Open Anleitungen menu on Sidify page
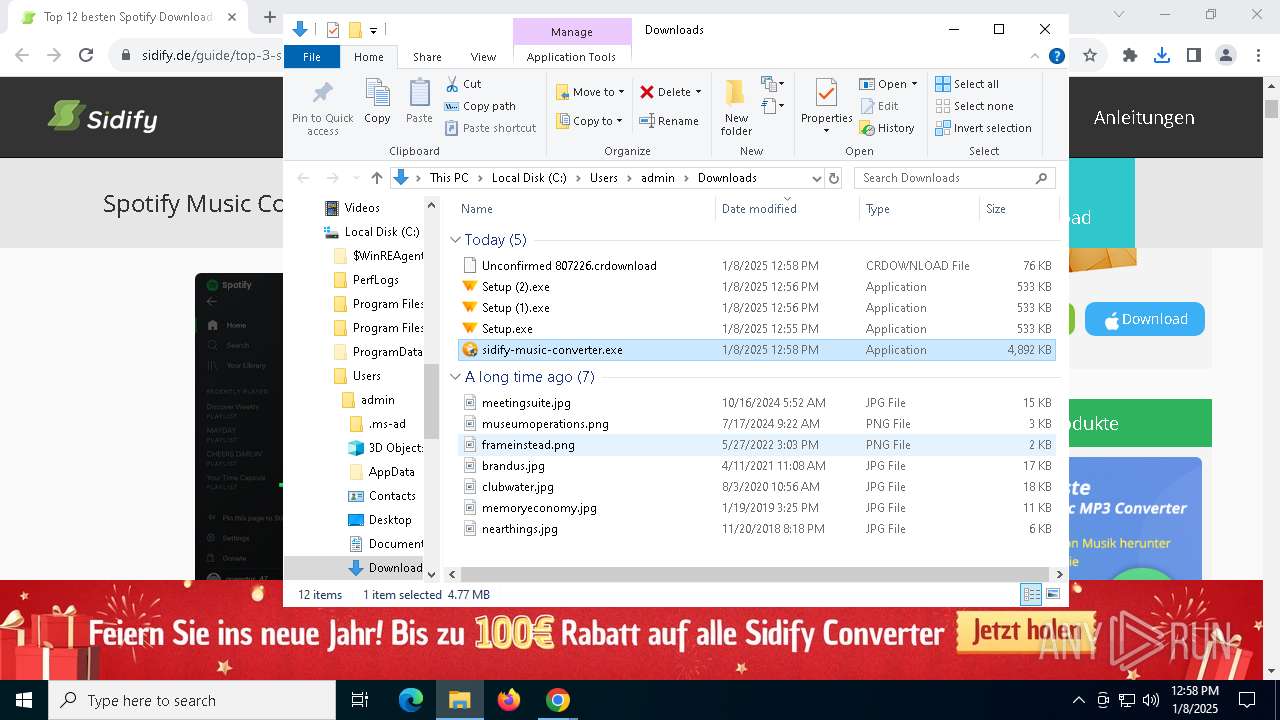The width and height of the screenshot is (1280, 720). click(1144, 117)
